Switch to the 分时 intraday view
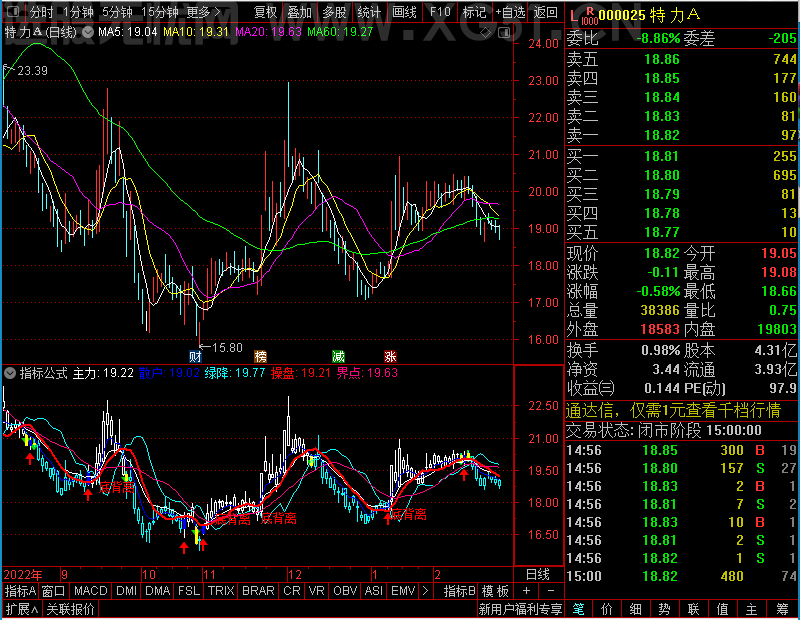 point(42,11)
